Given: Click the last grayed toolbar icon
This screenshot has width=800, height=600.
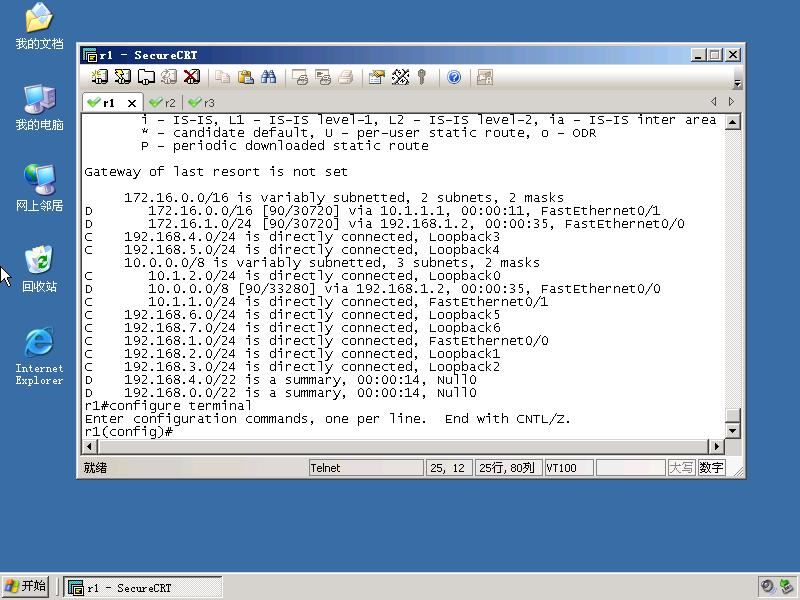Looking at the screenshot, I should click(484, 77).
